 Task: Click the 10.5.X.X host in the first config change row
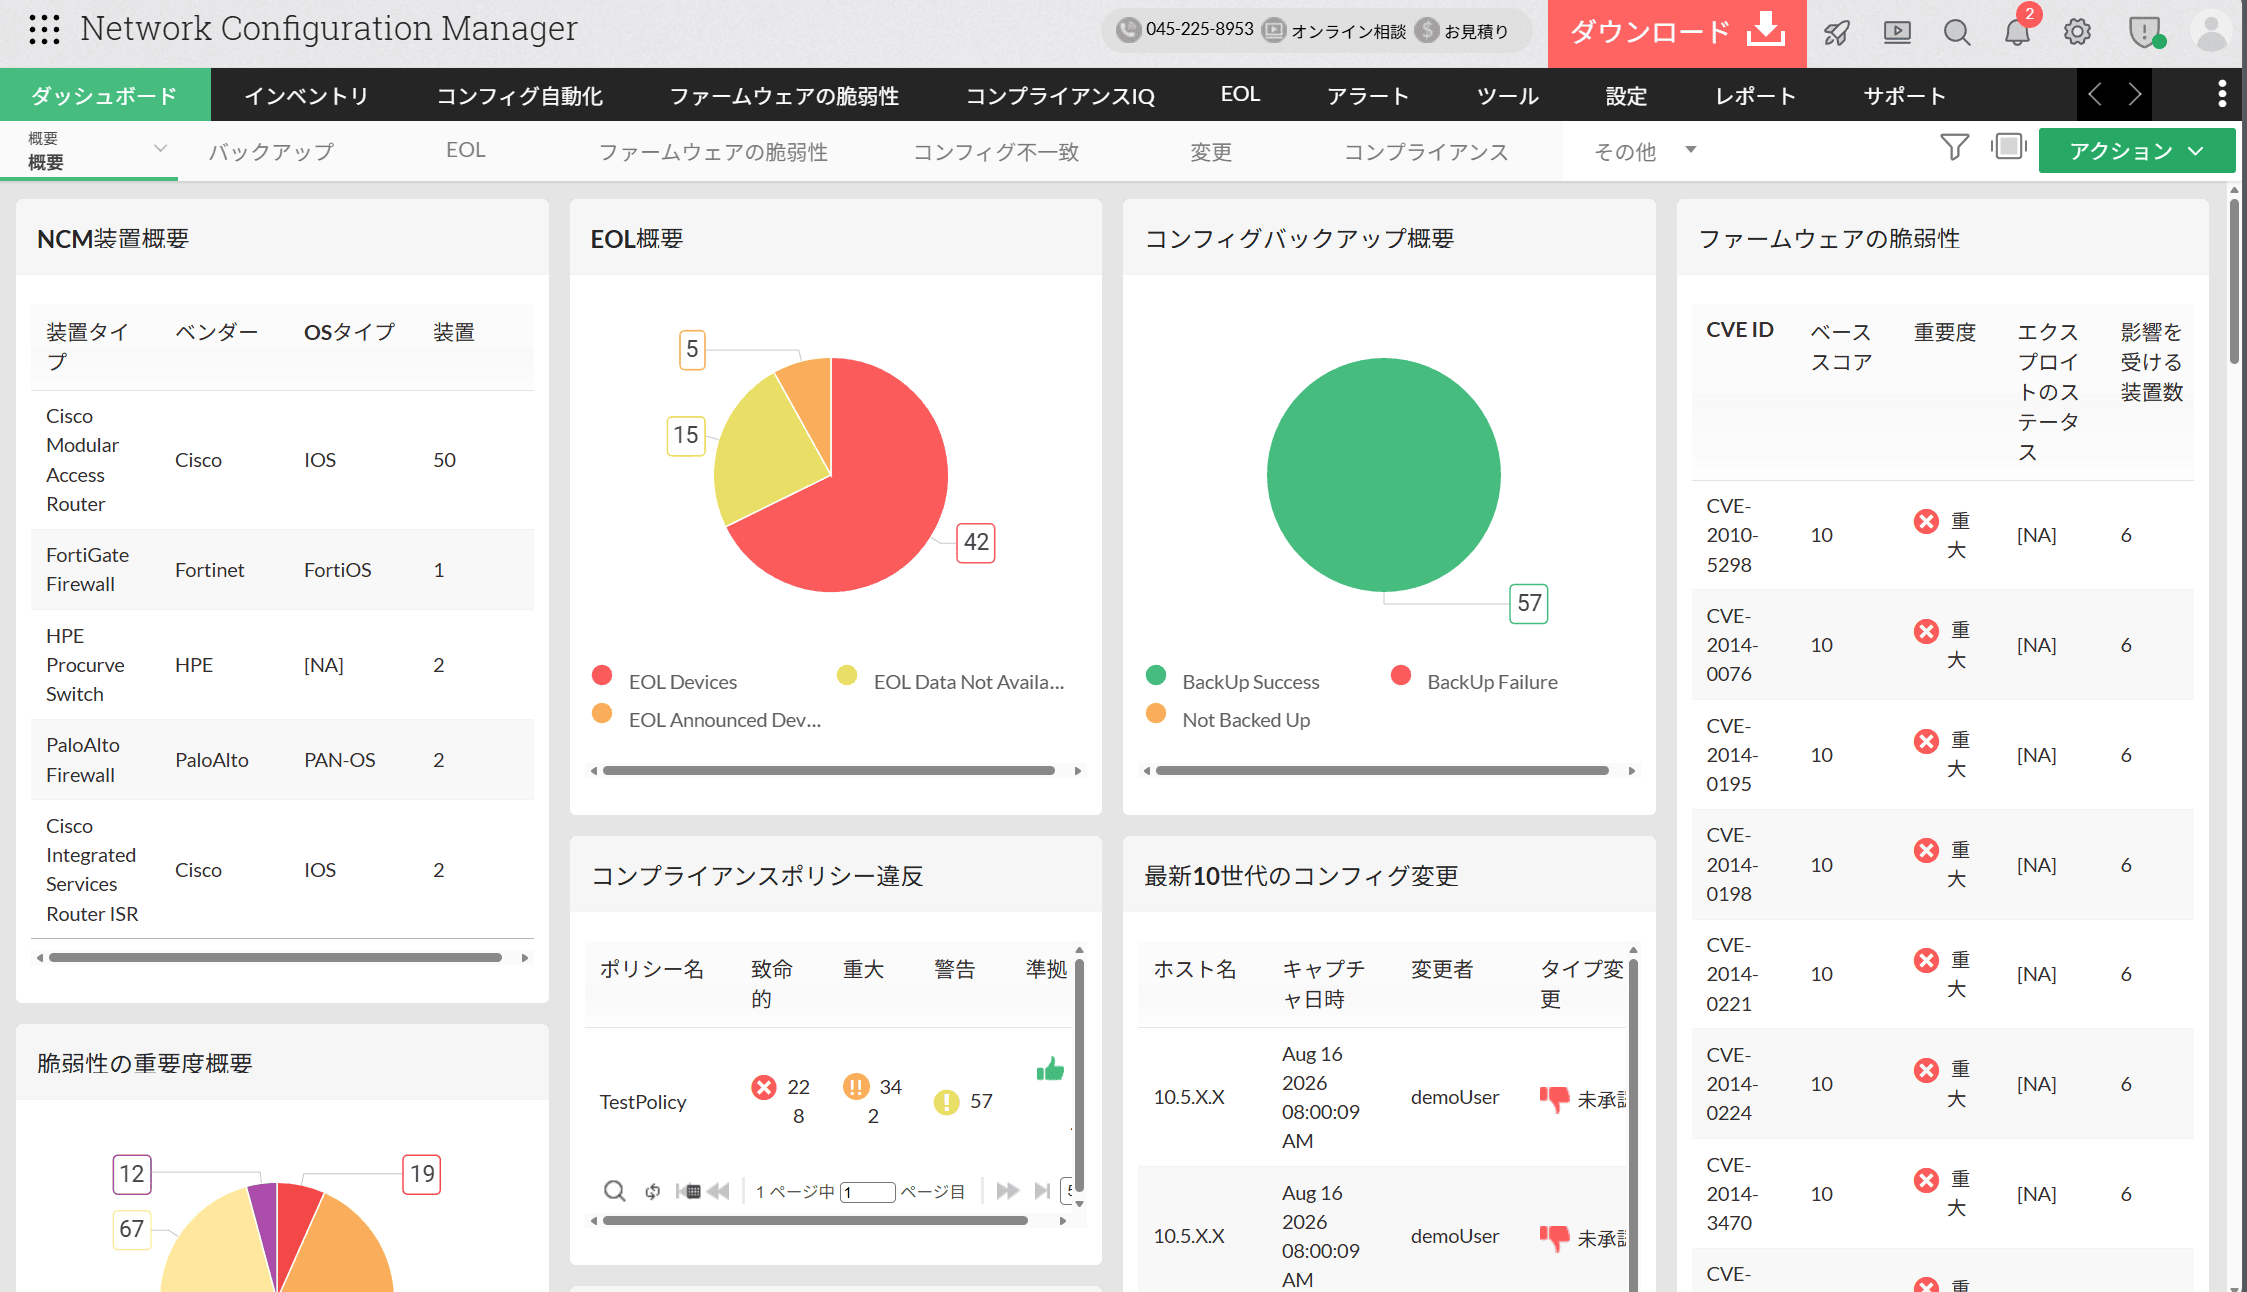pyautogui.click(x=1189, y=1097)
